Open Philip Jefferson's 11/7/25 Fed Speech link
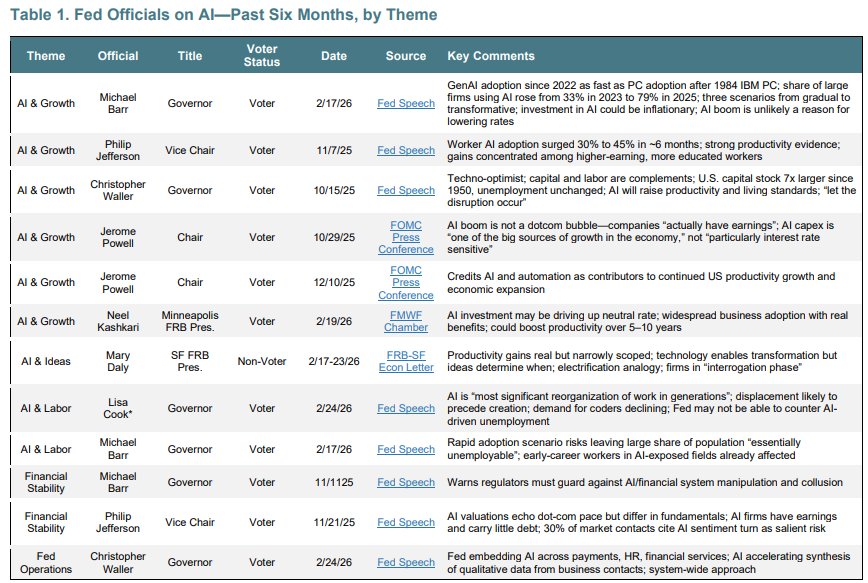The height and width of the screenshot is (583, 868). [406, 150]
